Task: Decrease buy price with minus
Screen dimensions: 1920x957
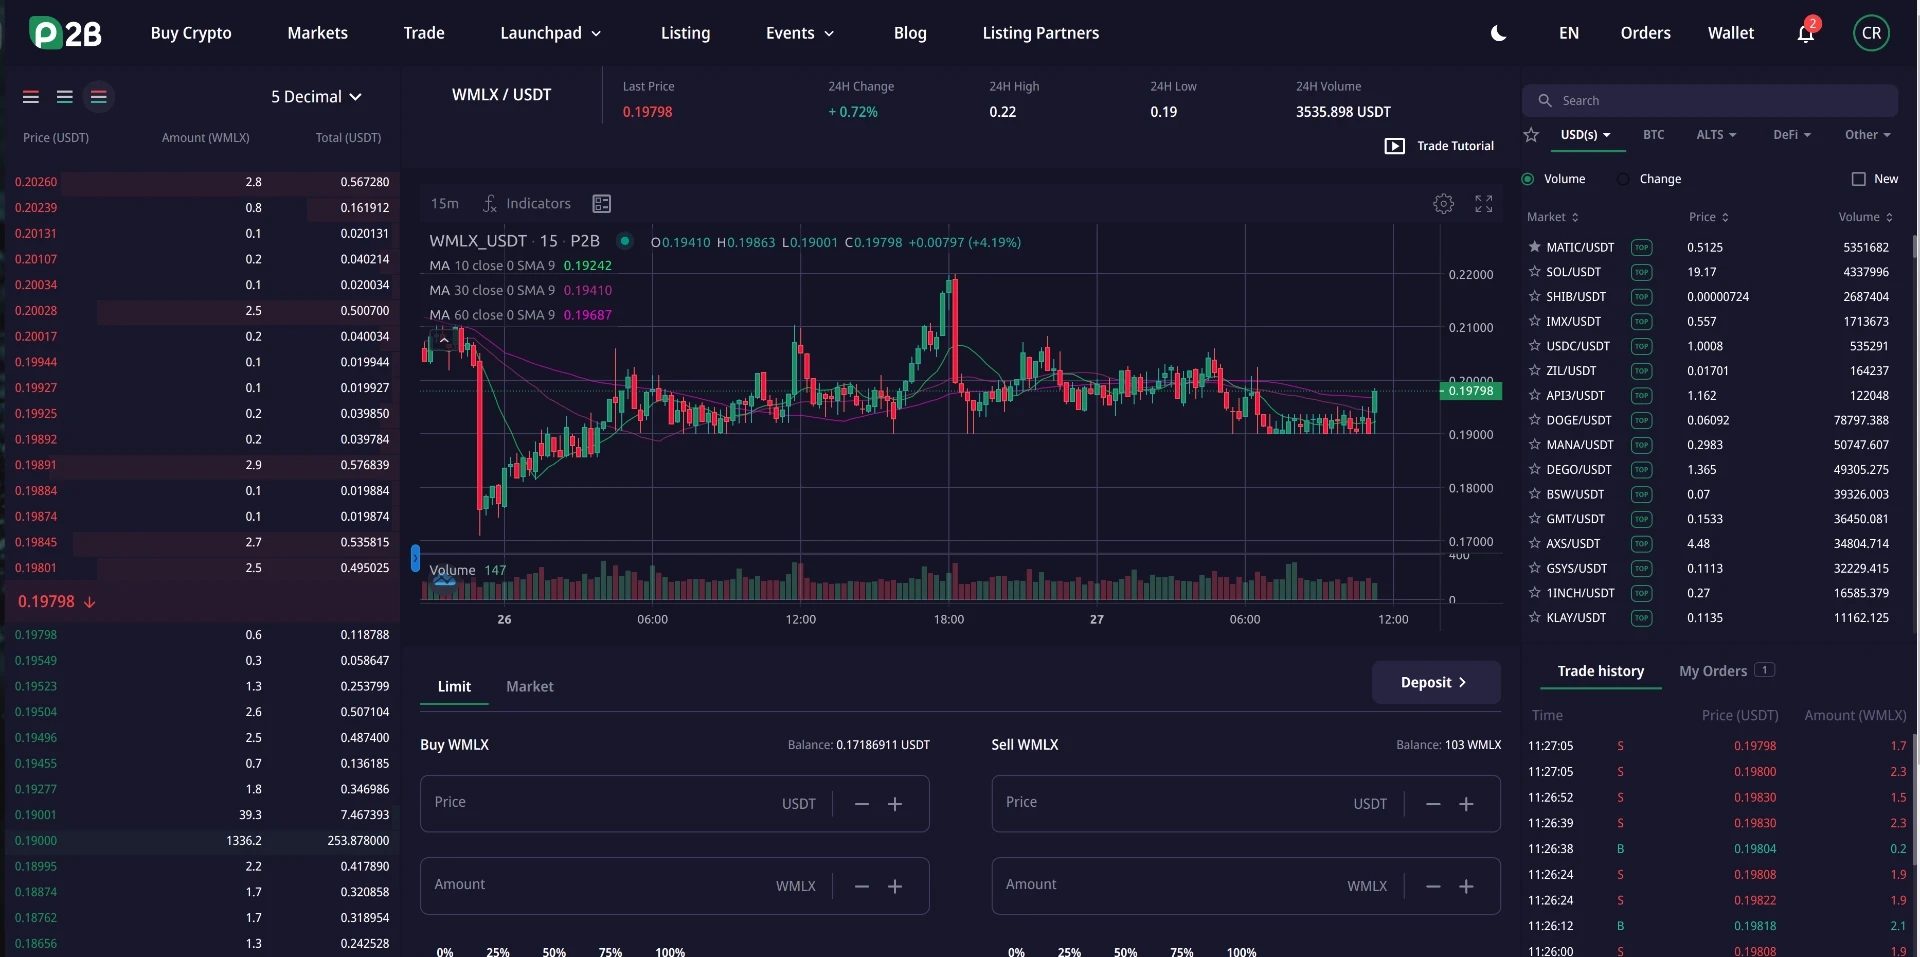Action: click(x=862, y=804)
